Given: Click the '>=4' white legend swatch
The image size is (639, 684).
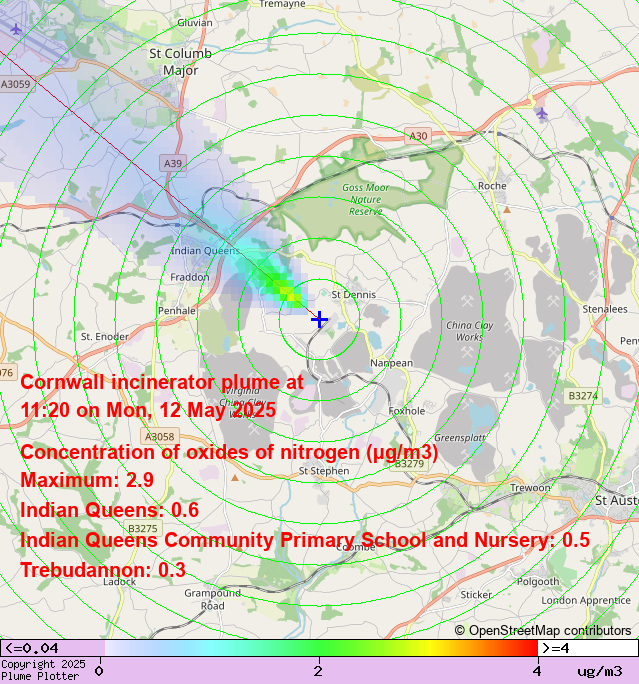Looking at the screenshot, I should click(588, 648).
